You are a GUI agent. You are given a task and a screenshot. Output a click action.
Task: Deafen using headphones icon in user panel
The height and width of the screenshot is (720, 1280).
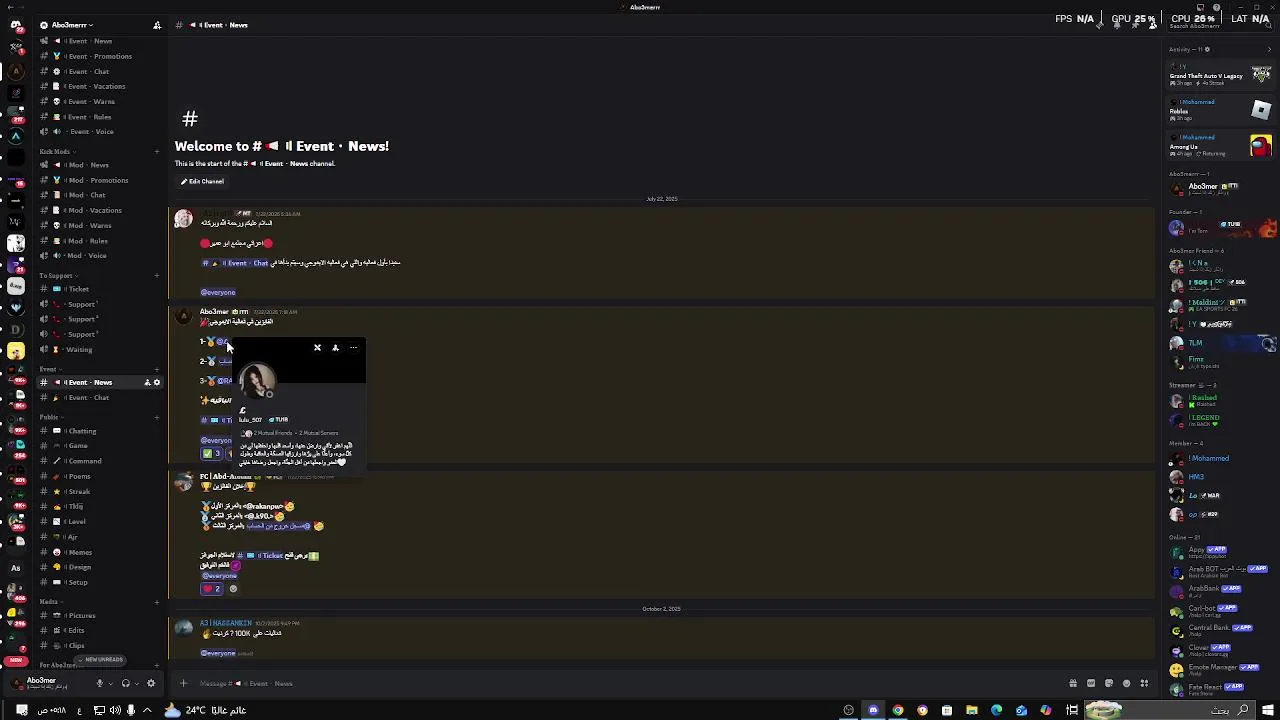(x=125, y=684)
